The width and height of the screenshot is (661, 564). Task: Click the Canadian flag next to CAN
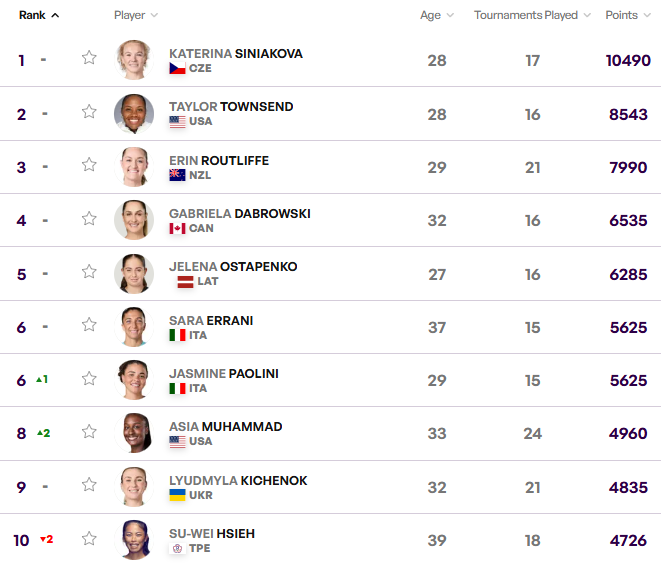(x=177, y=229)
